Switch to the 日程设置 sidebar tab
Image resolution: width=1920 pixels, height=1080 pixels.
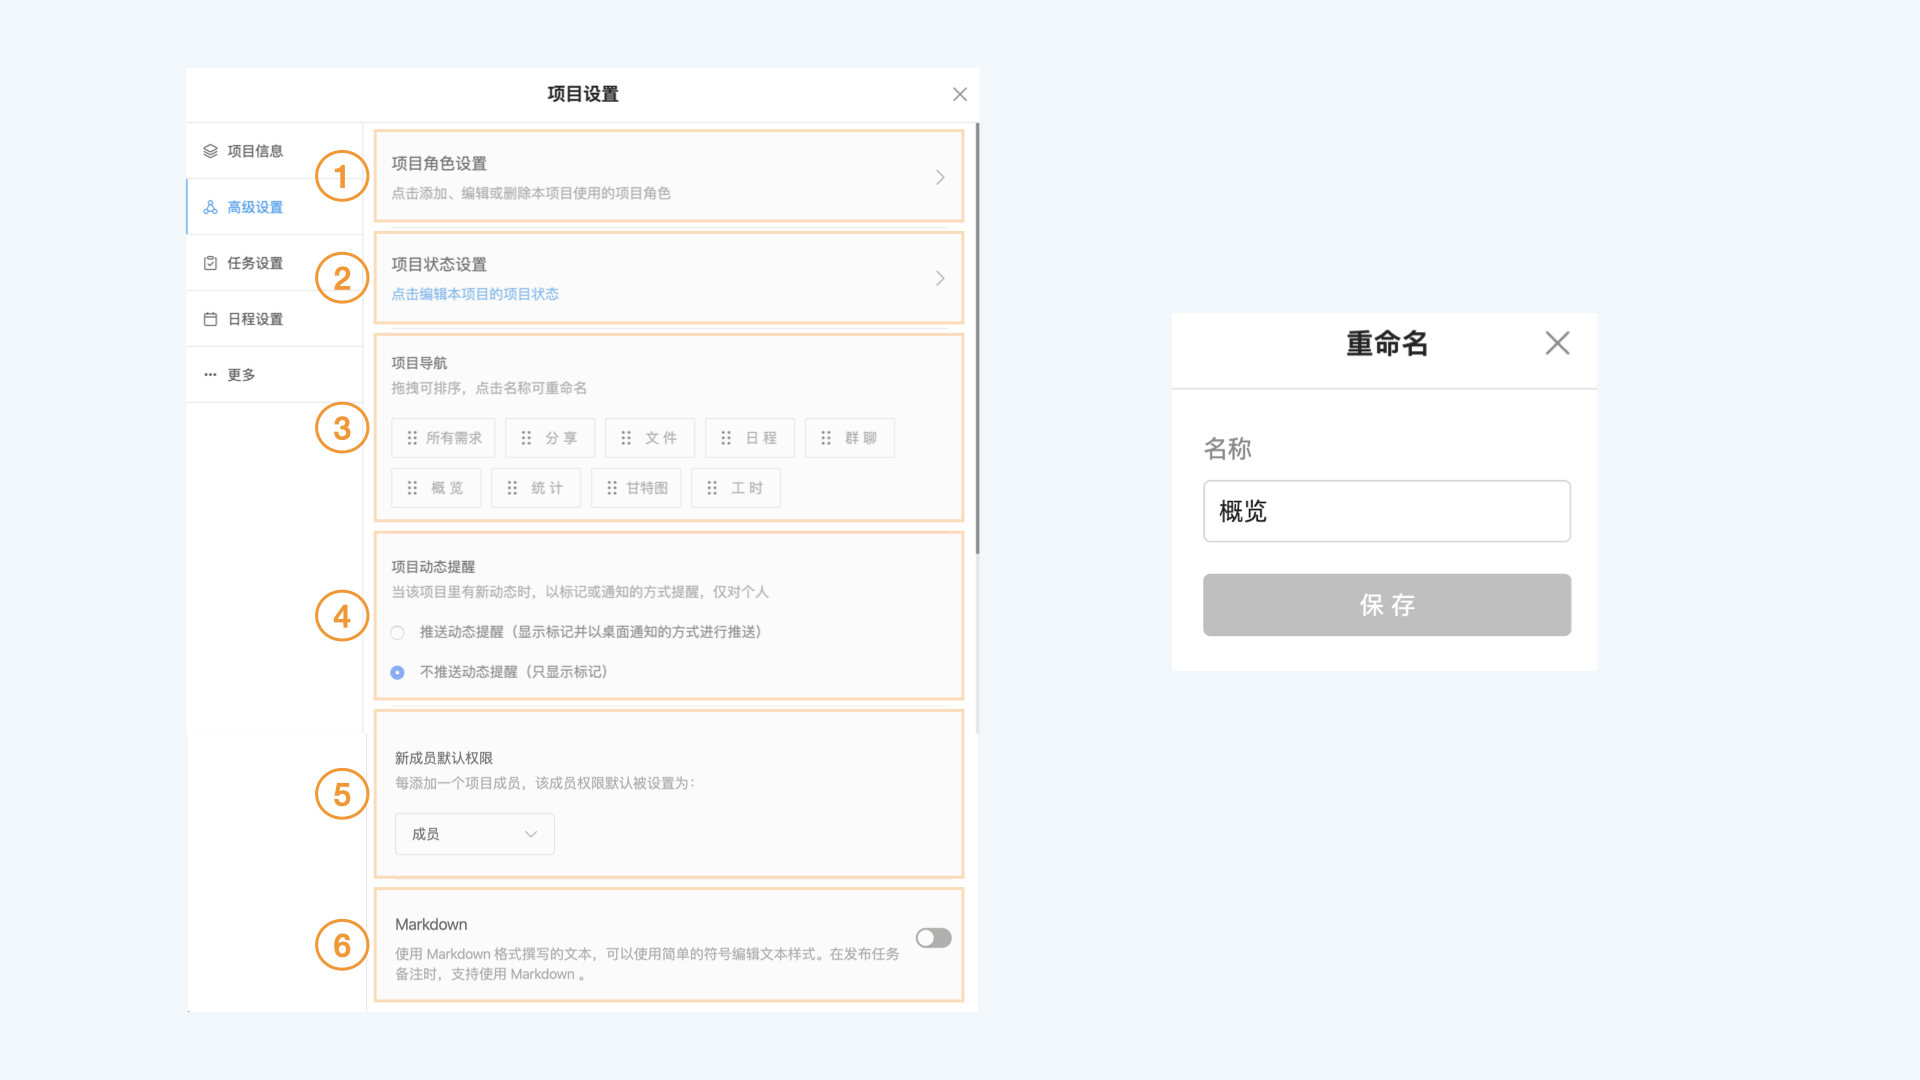[x=274, y=319]
